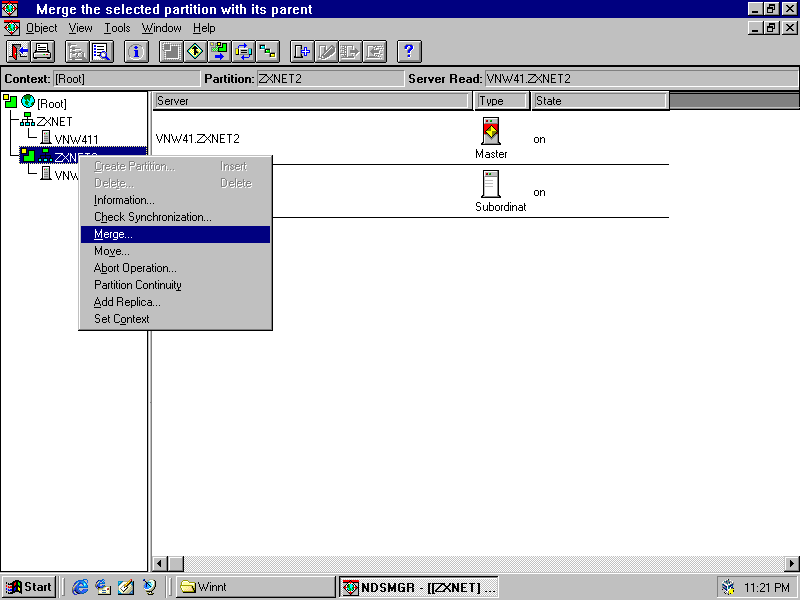Select the [Root] tree node
This screenshot has width=800, height=600.
coord(52,104)
